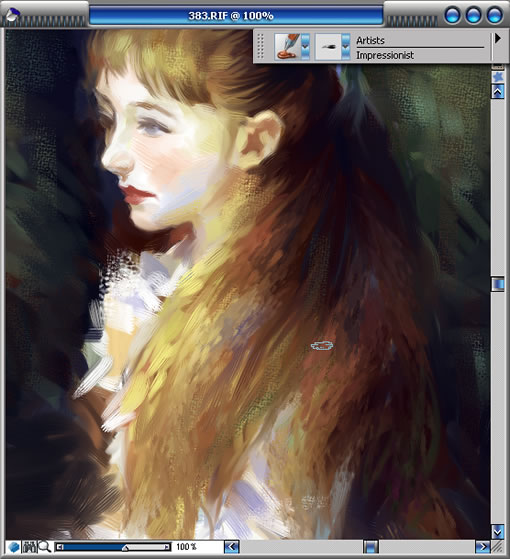
Task: Expand the brush selector flyout menu triangle
Action: [x=498, y=38]
